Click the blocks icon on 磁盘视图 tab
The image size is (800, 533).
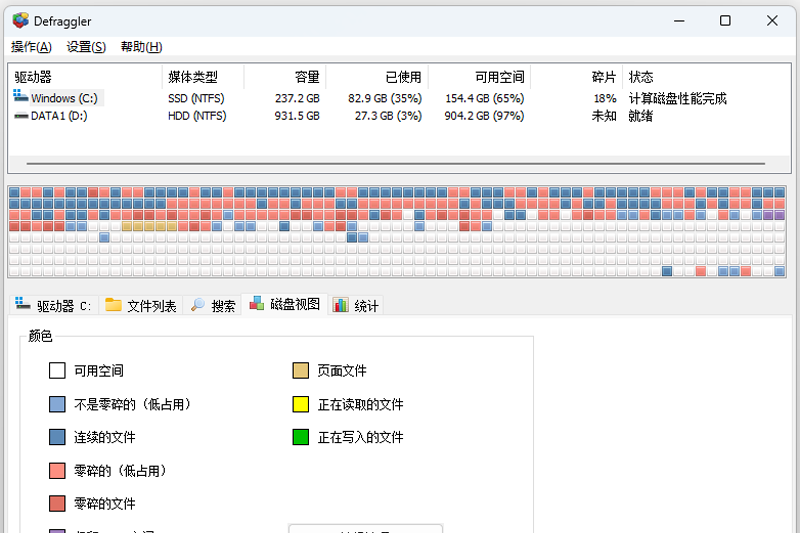coord(257,303)
